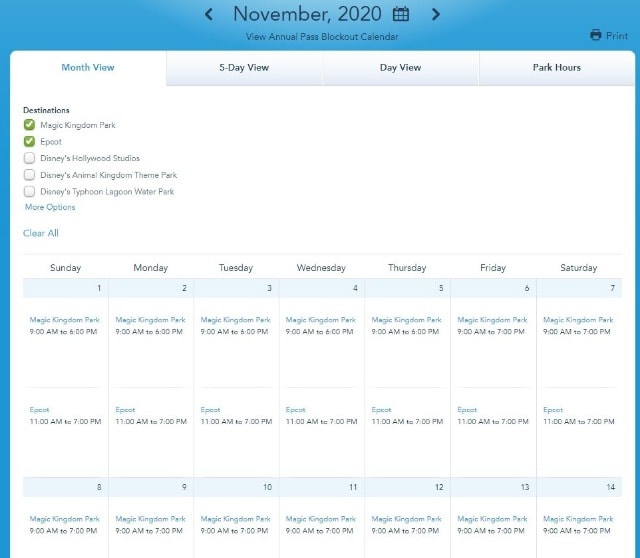The height and width of the screenshot is (558, 640).
Task: Select day 11 date header
Action: (322, 487)
